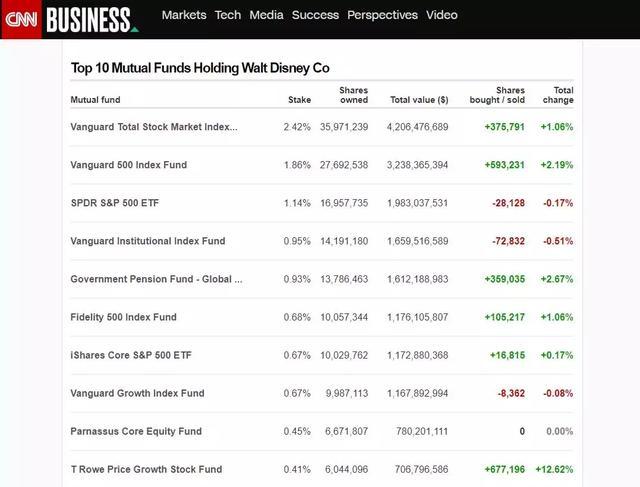The height and width of the screenshot is (487, 640).
Task: Click the CNN logo icon
Action: pyautogui.click(x=21, y=19)
